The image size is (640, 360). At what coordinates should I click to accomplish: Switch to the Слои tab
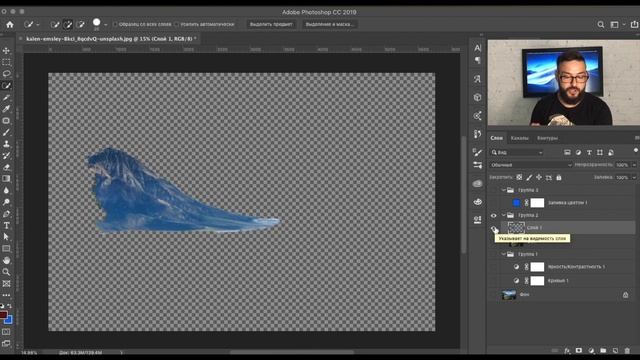coord(496,138)
